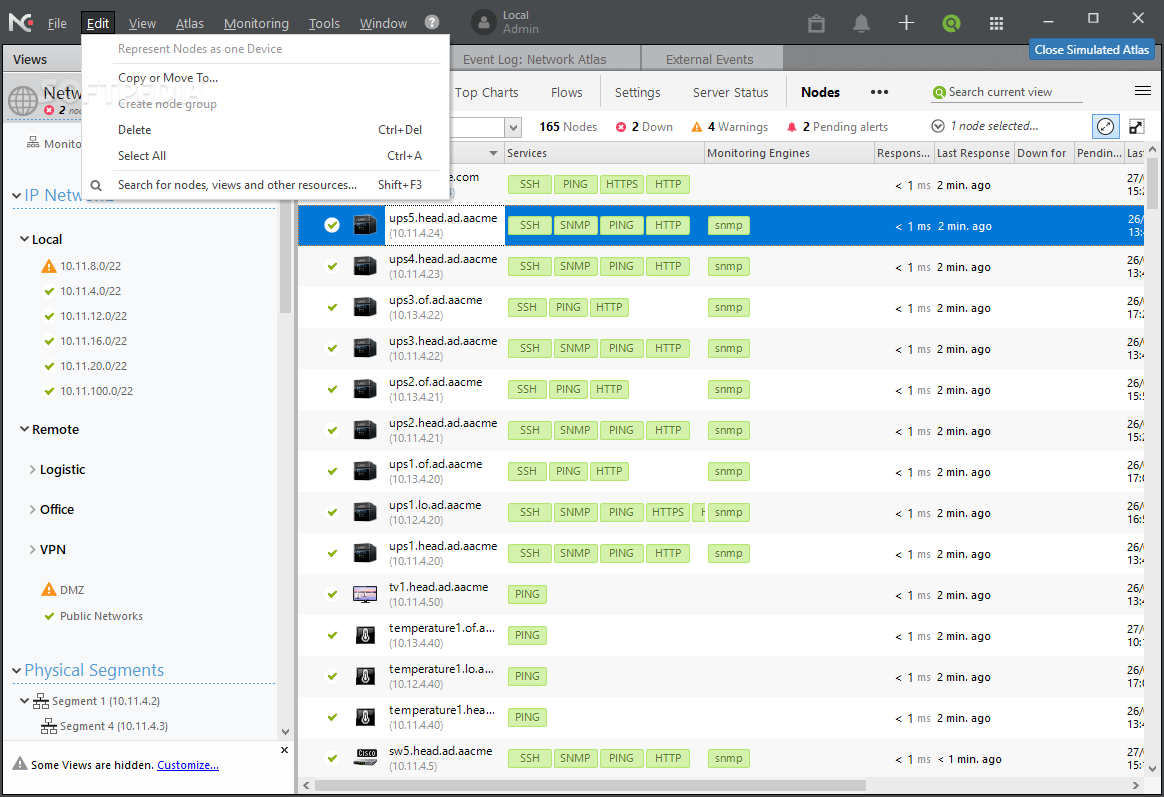The width and height of the screenshot is (1164, 797).
Task: Click the Segment 1 network icon
Action: click(x=41, y=701)
